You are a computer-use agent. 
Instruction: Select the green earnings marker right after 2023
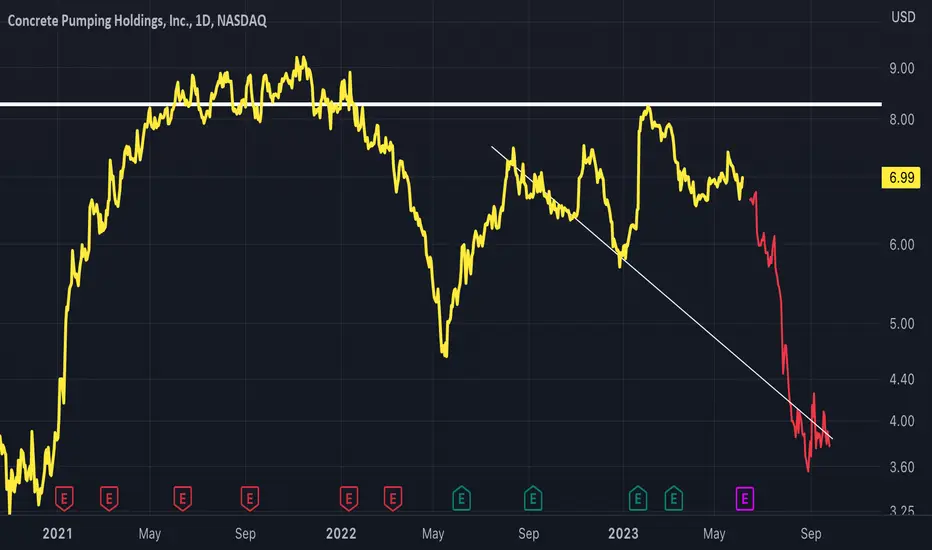click(638, 498)
